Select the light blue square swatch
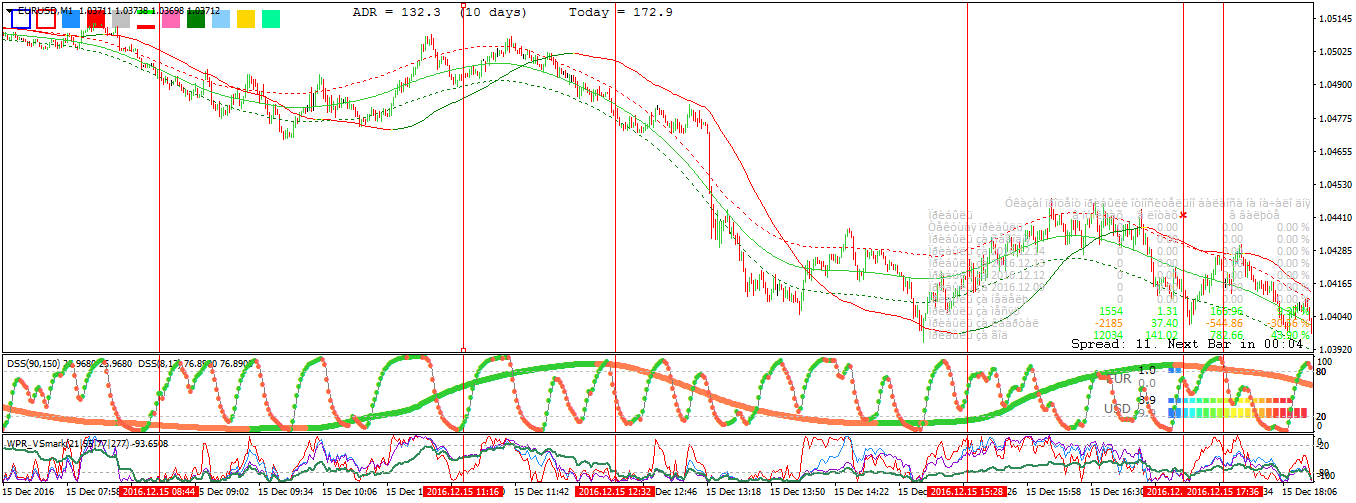 tap(221, 19)
